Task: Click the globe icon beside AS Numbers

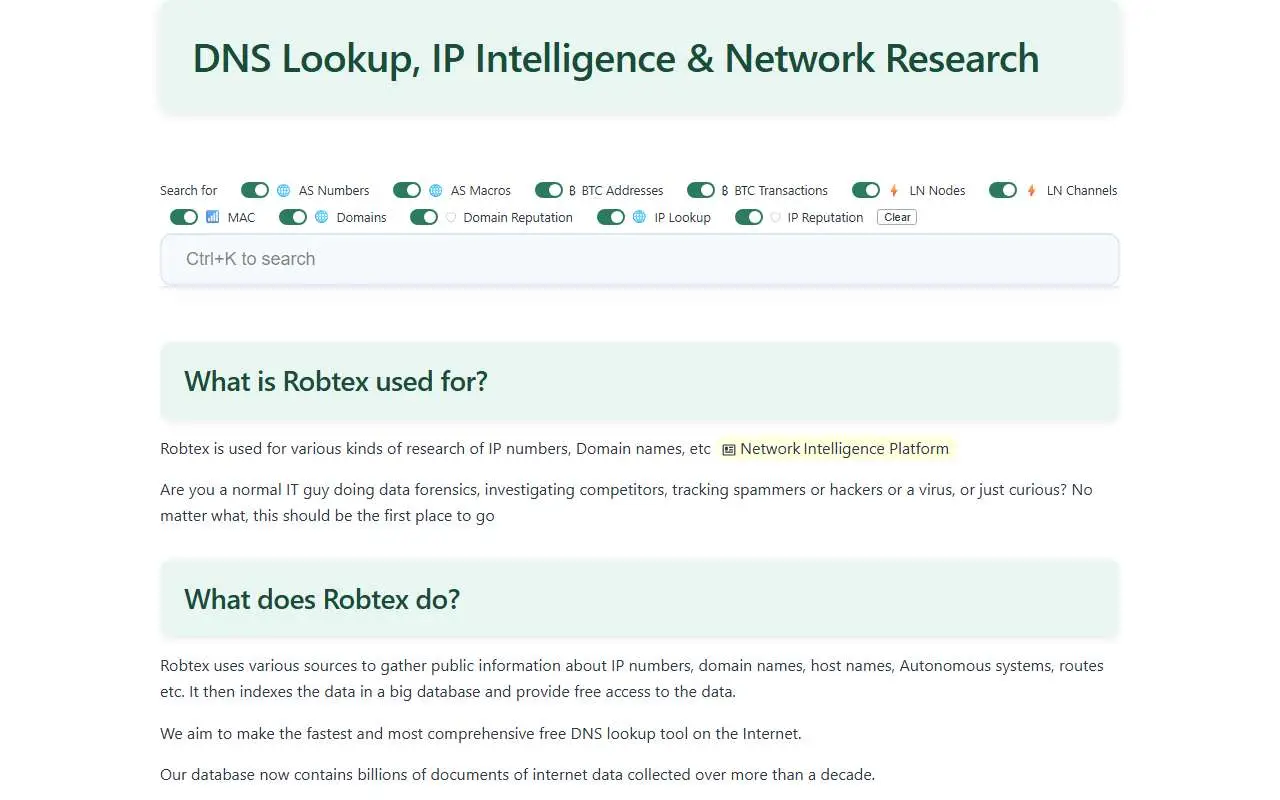Action: pos(283,190)
